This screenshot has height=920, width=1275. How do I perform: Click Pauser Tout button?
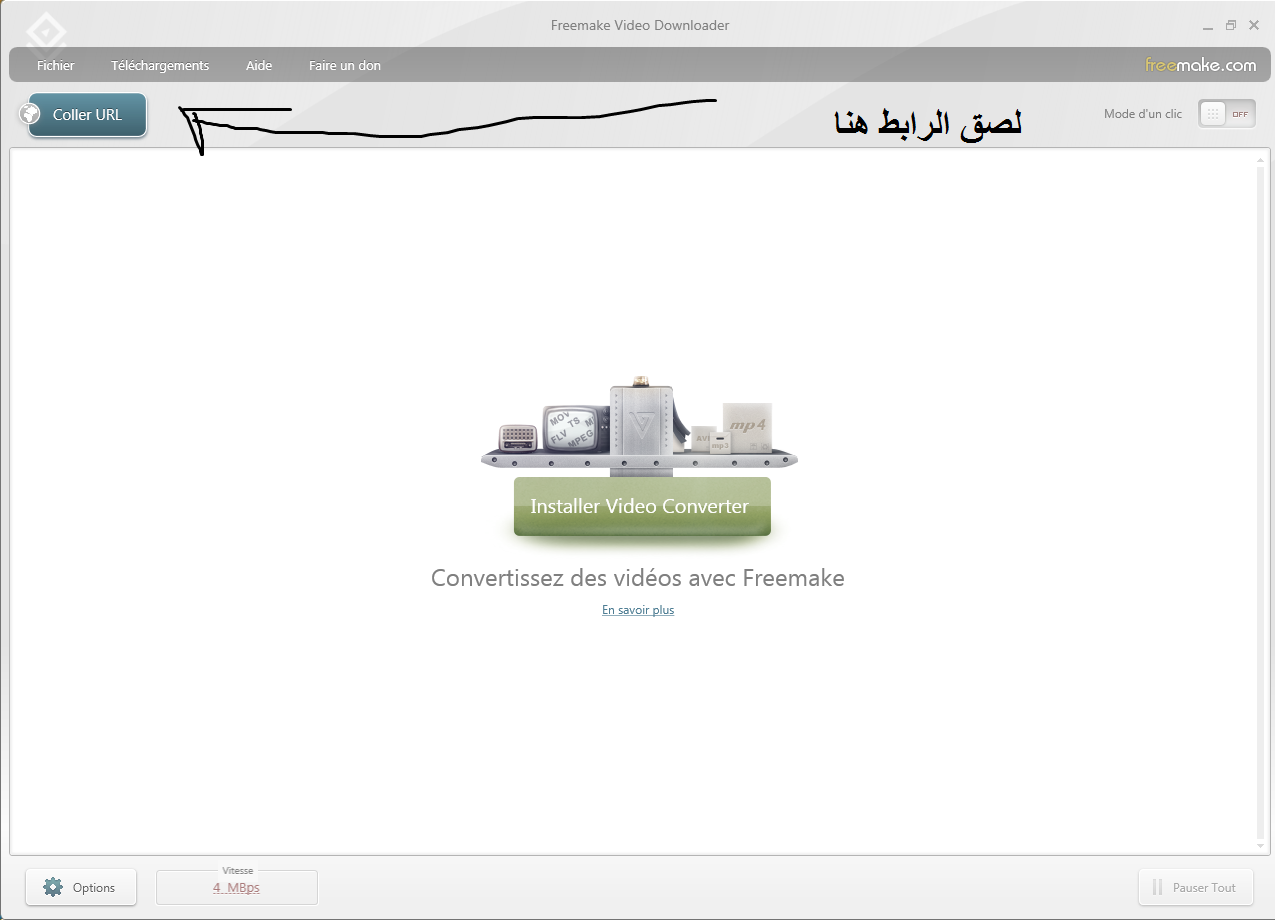[x=1195, y=887]
